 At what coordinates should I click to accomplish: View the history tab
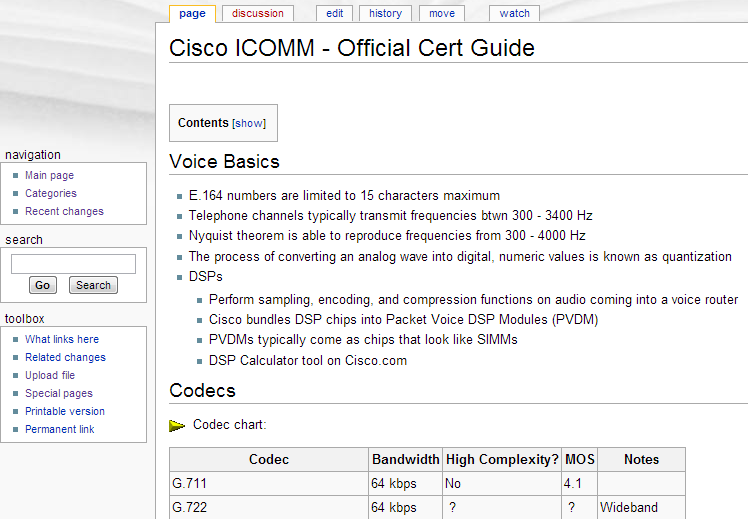click(385, 13)
